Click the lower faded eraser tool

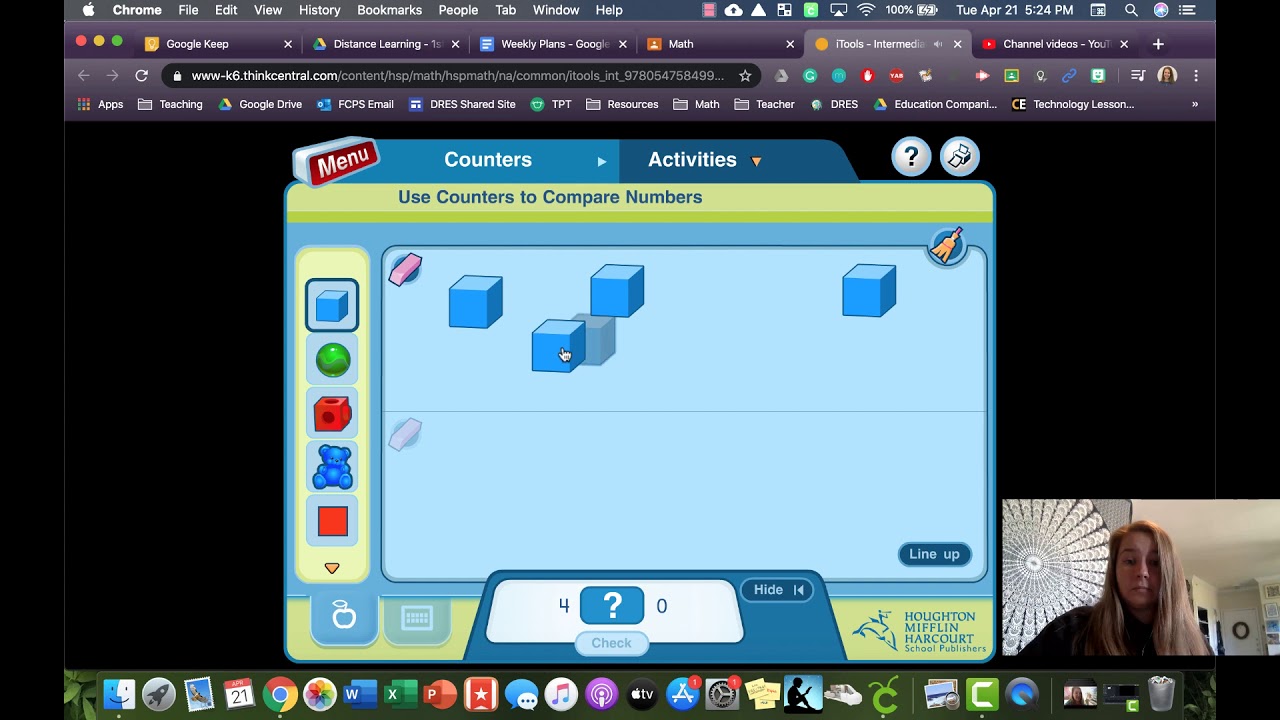[405, 434]
